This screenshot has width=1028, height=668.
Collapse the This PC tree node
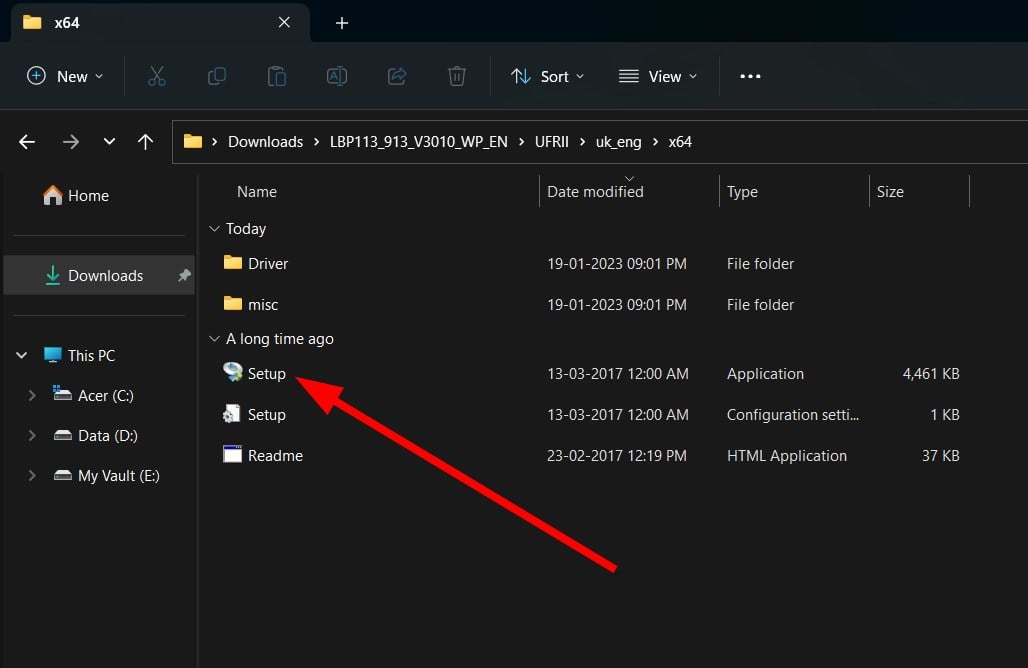point(22,355)
